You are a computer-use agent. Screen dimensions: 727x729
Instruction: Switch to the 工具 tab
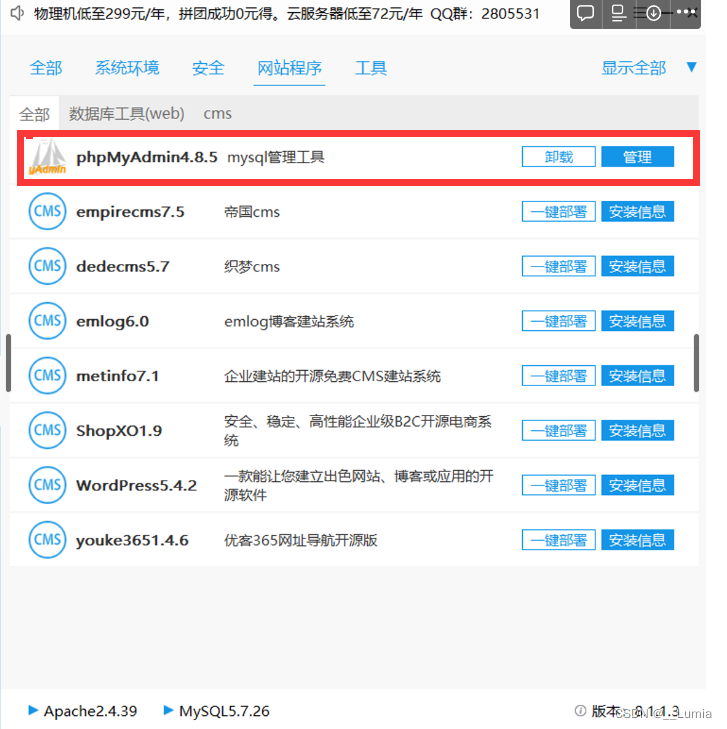(370, 68)
